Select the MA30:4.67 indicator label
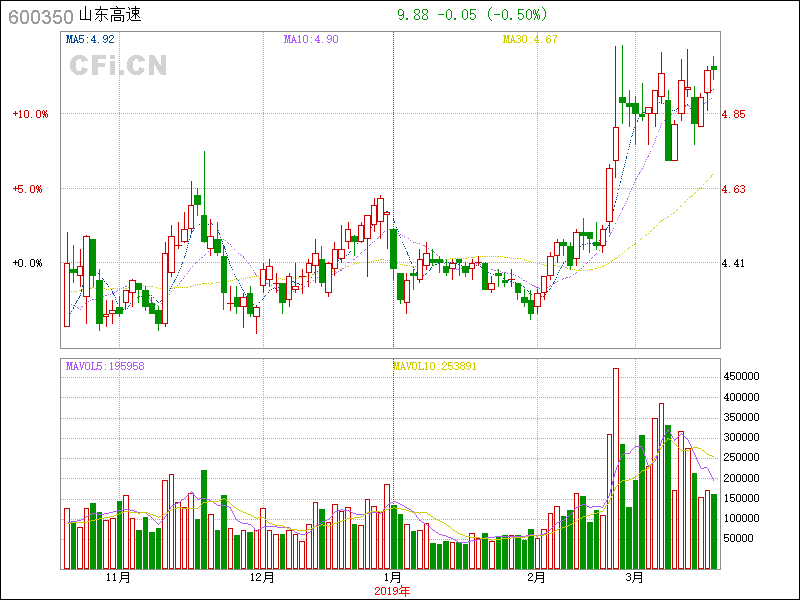The height and width of the screenshot is (600, 800). [529, 40]
